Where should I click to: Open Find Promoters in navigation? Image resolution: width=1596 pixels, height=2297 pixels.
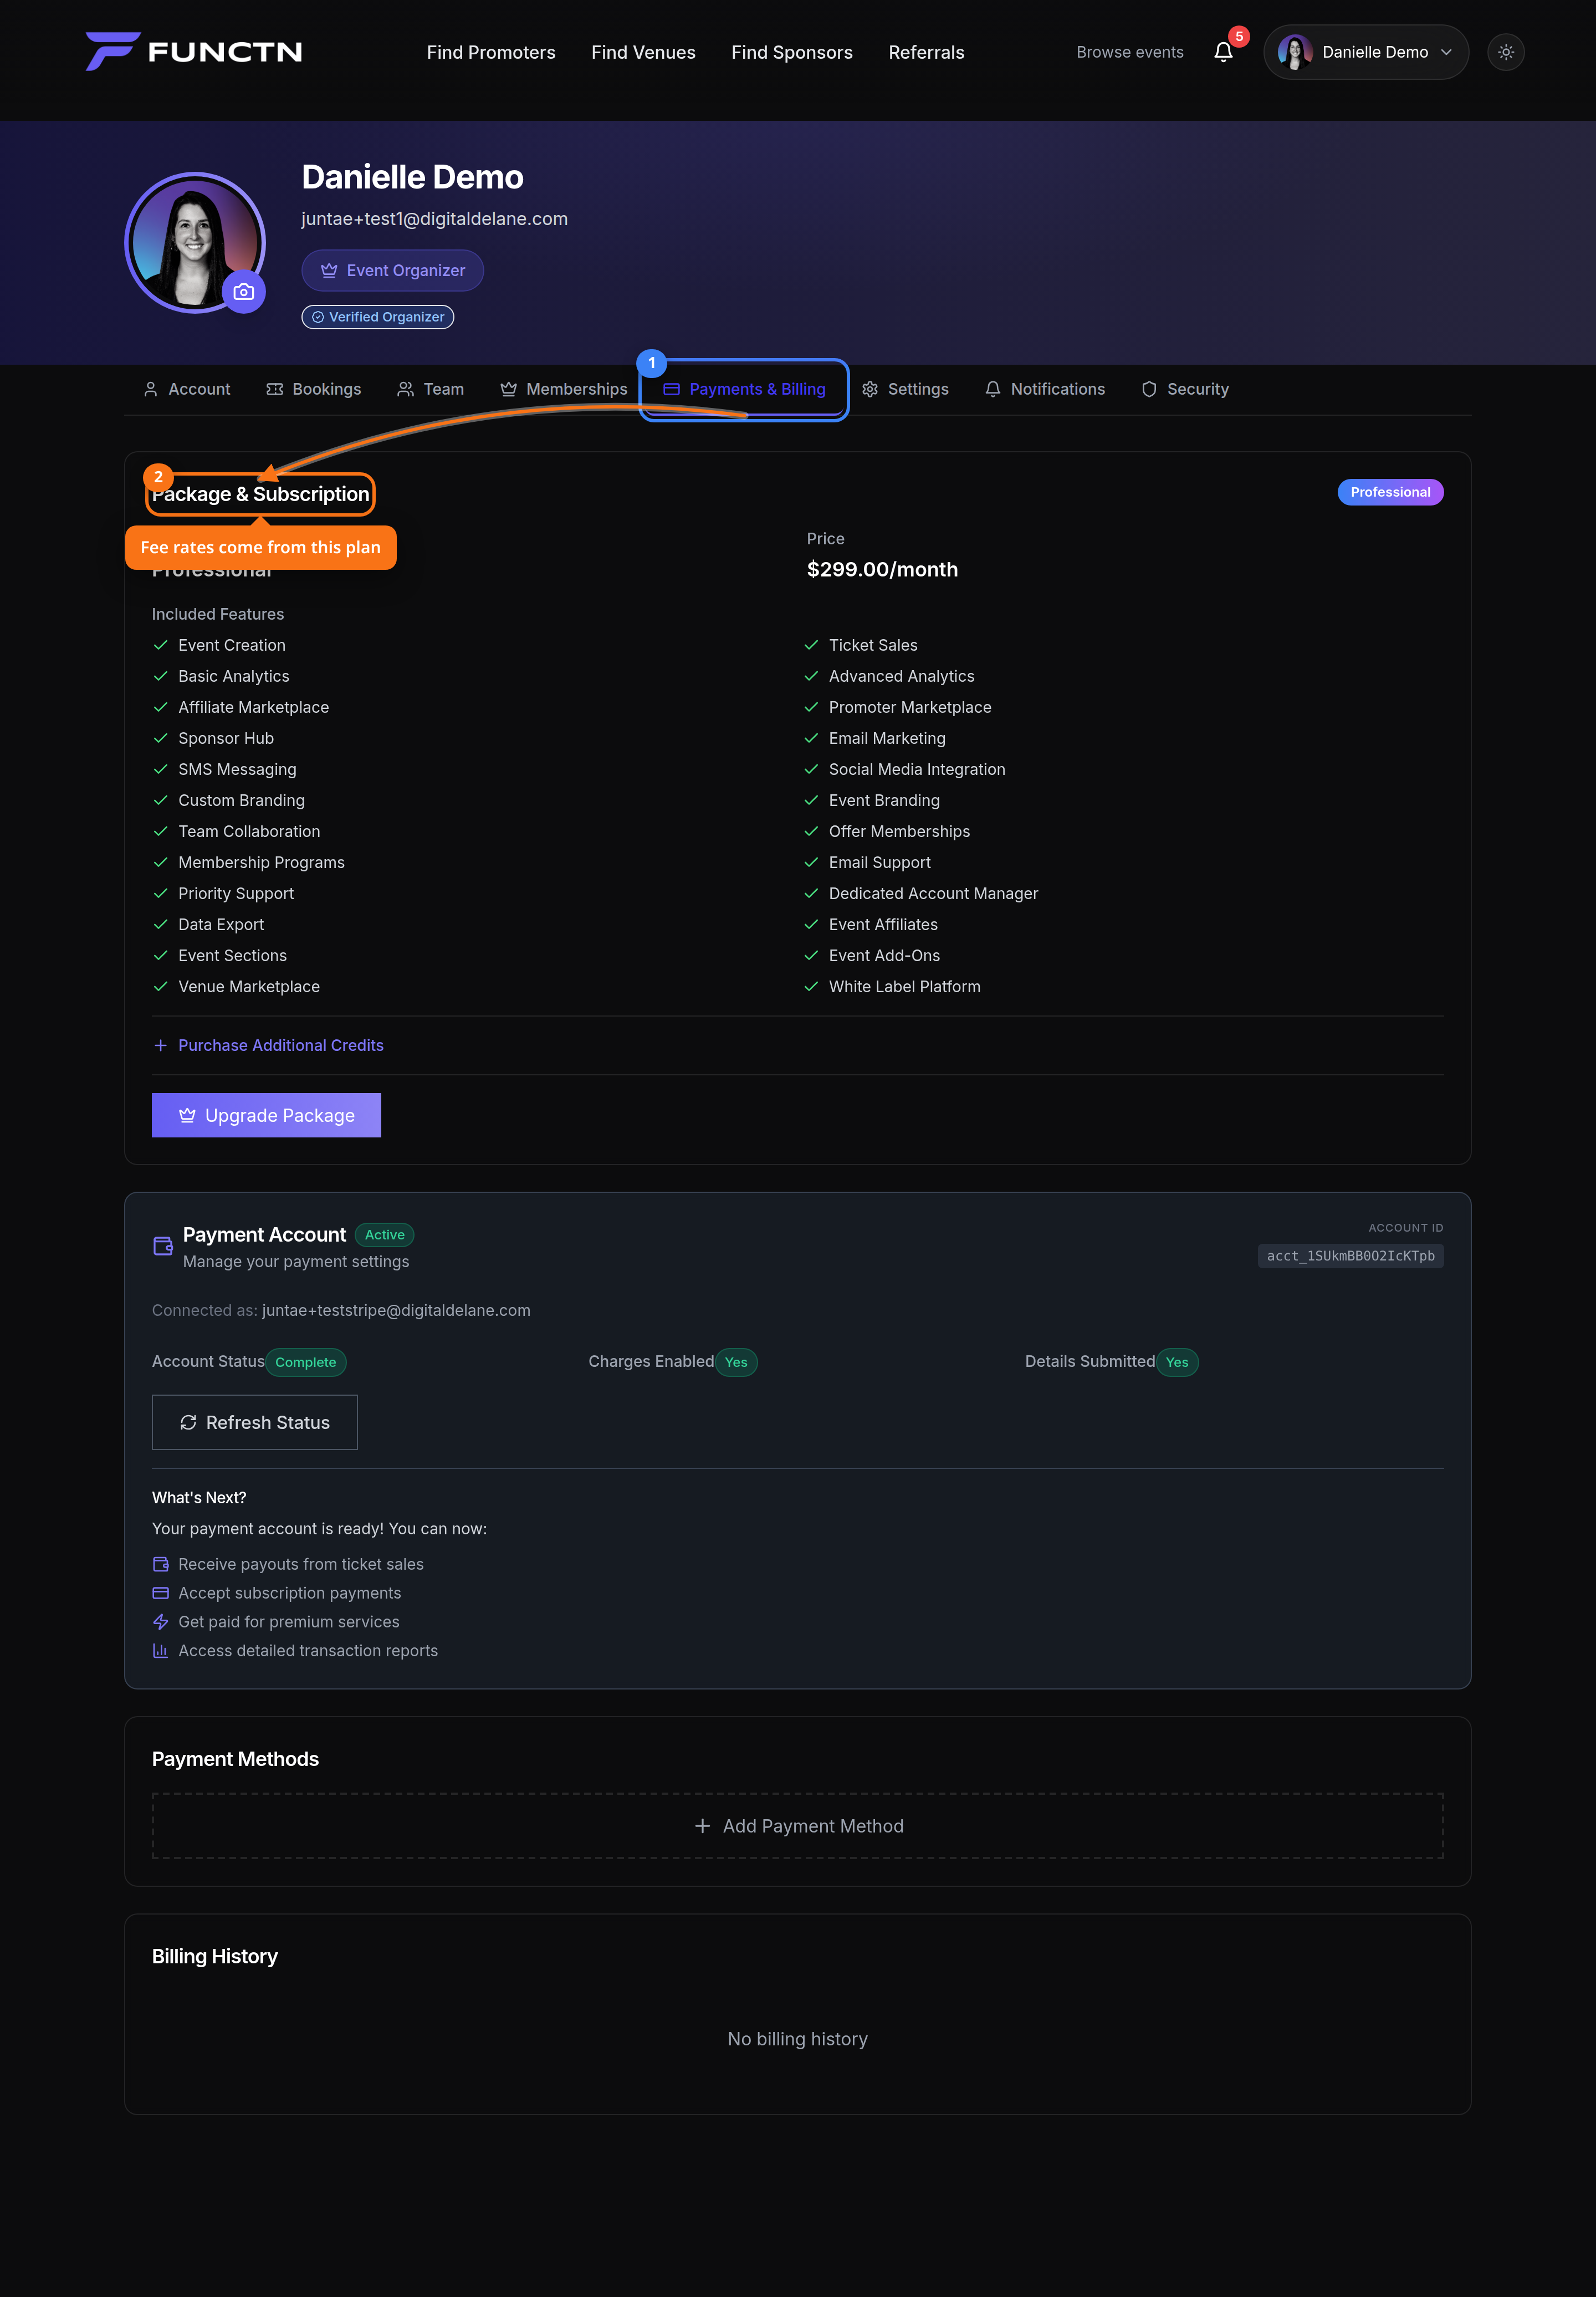pos(491,52)
